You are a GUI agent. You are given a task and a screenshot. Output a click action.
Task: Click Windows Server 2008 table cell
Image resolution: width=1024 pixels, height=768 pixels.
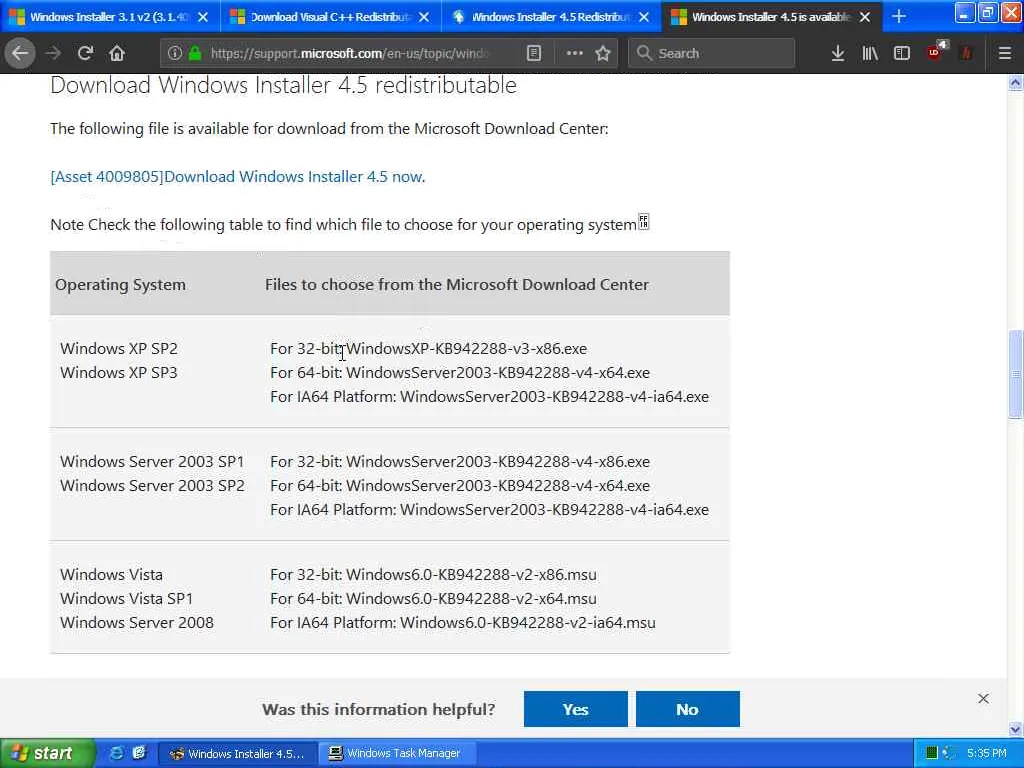(x=137, y=623)
